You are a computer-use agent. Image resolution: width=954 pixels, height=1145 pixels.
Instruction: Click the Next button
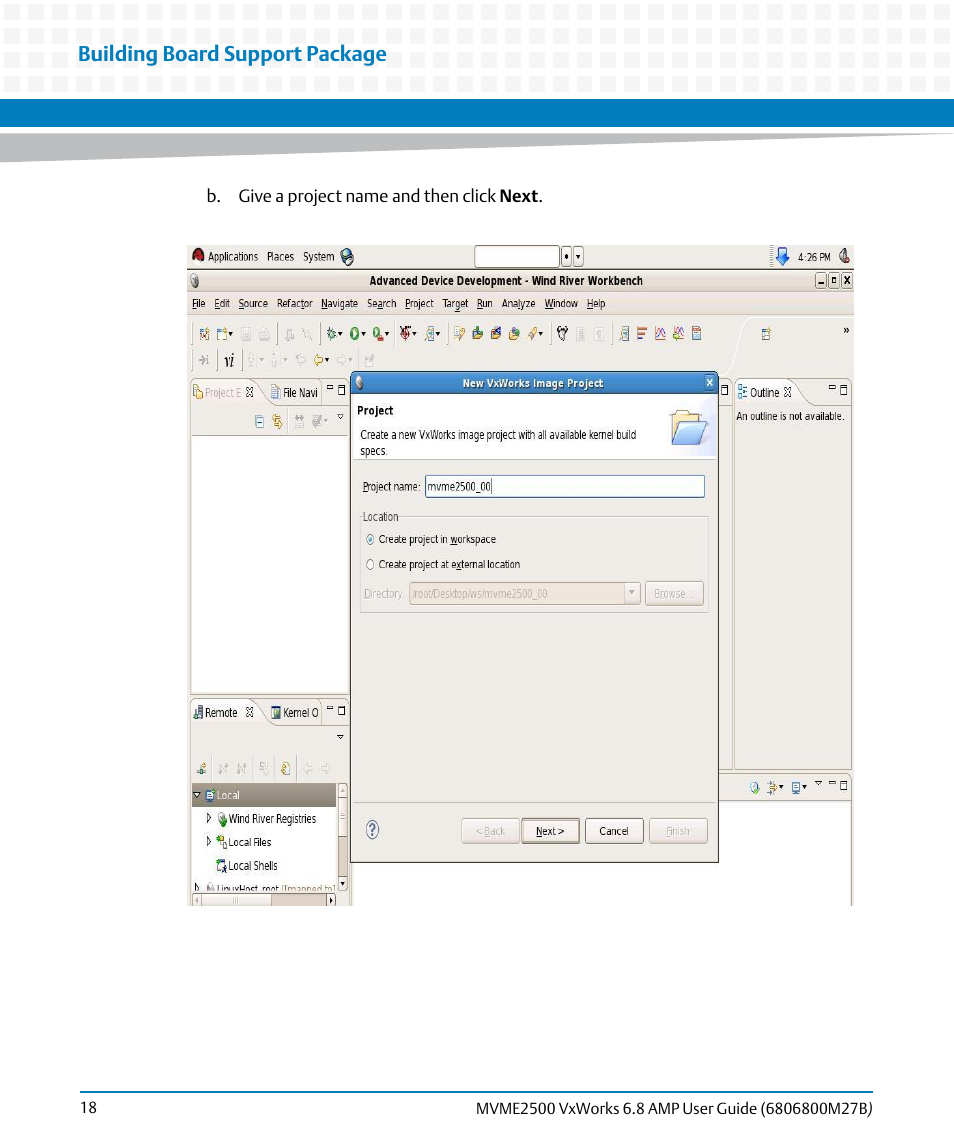550,831
